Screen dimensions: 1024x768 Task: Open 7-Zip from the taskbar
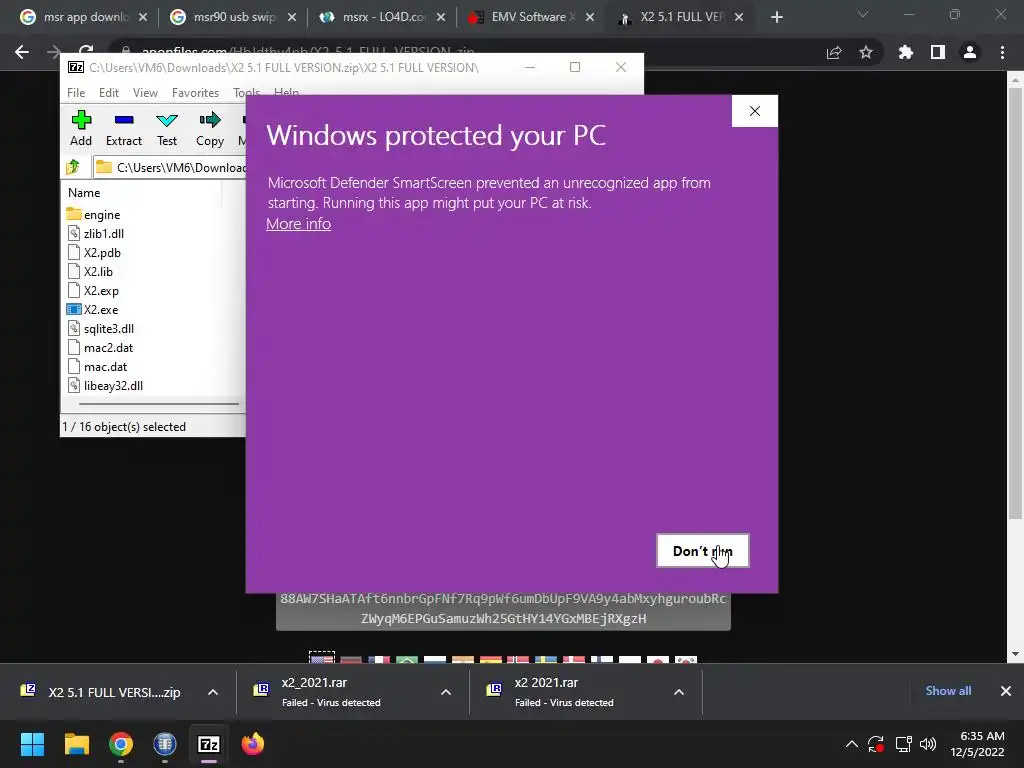pyautogui.click(x=209, y=744)
